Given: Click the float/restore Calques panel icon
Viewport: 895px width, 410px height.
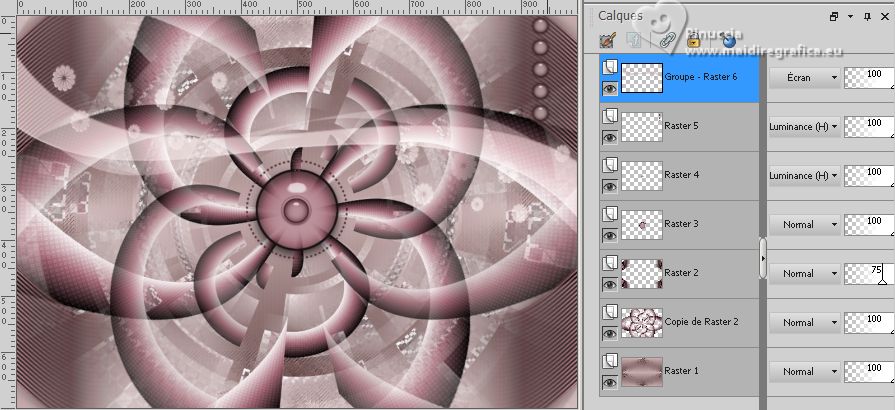Looking at the screenshot, I should pyautogui.click(x=834, y=17).
